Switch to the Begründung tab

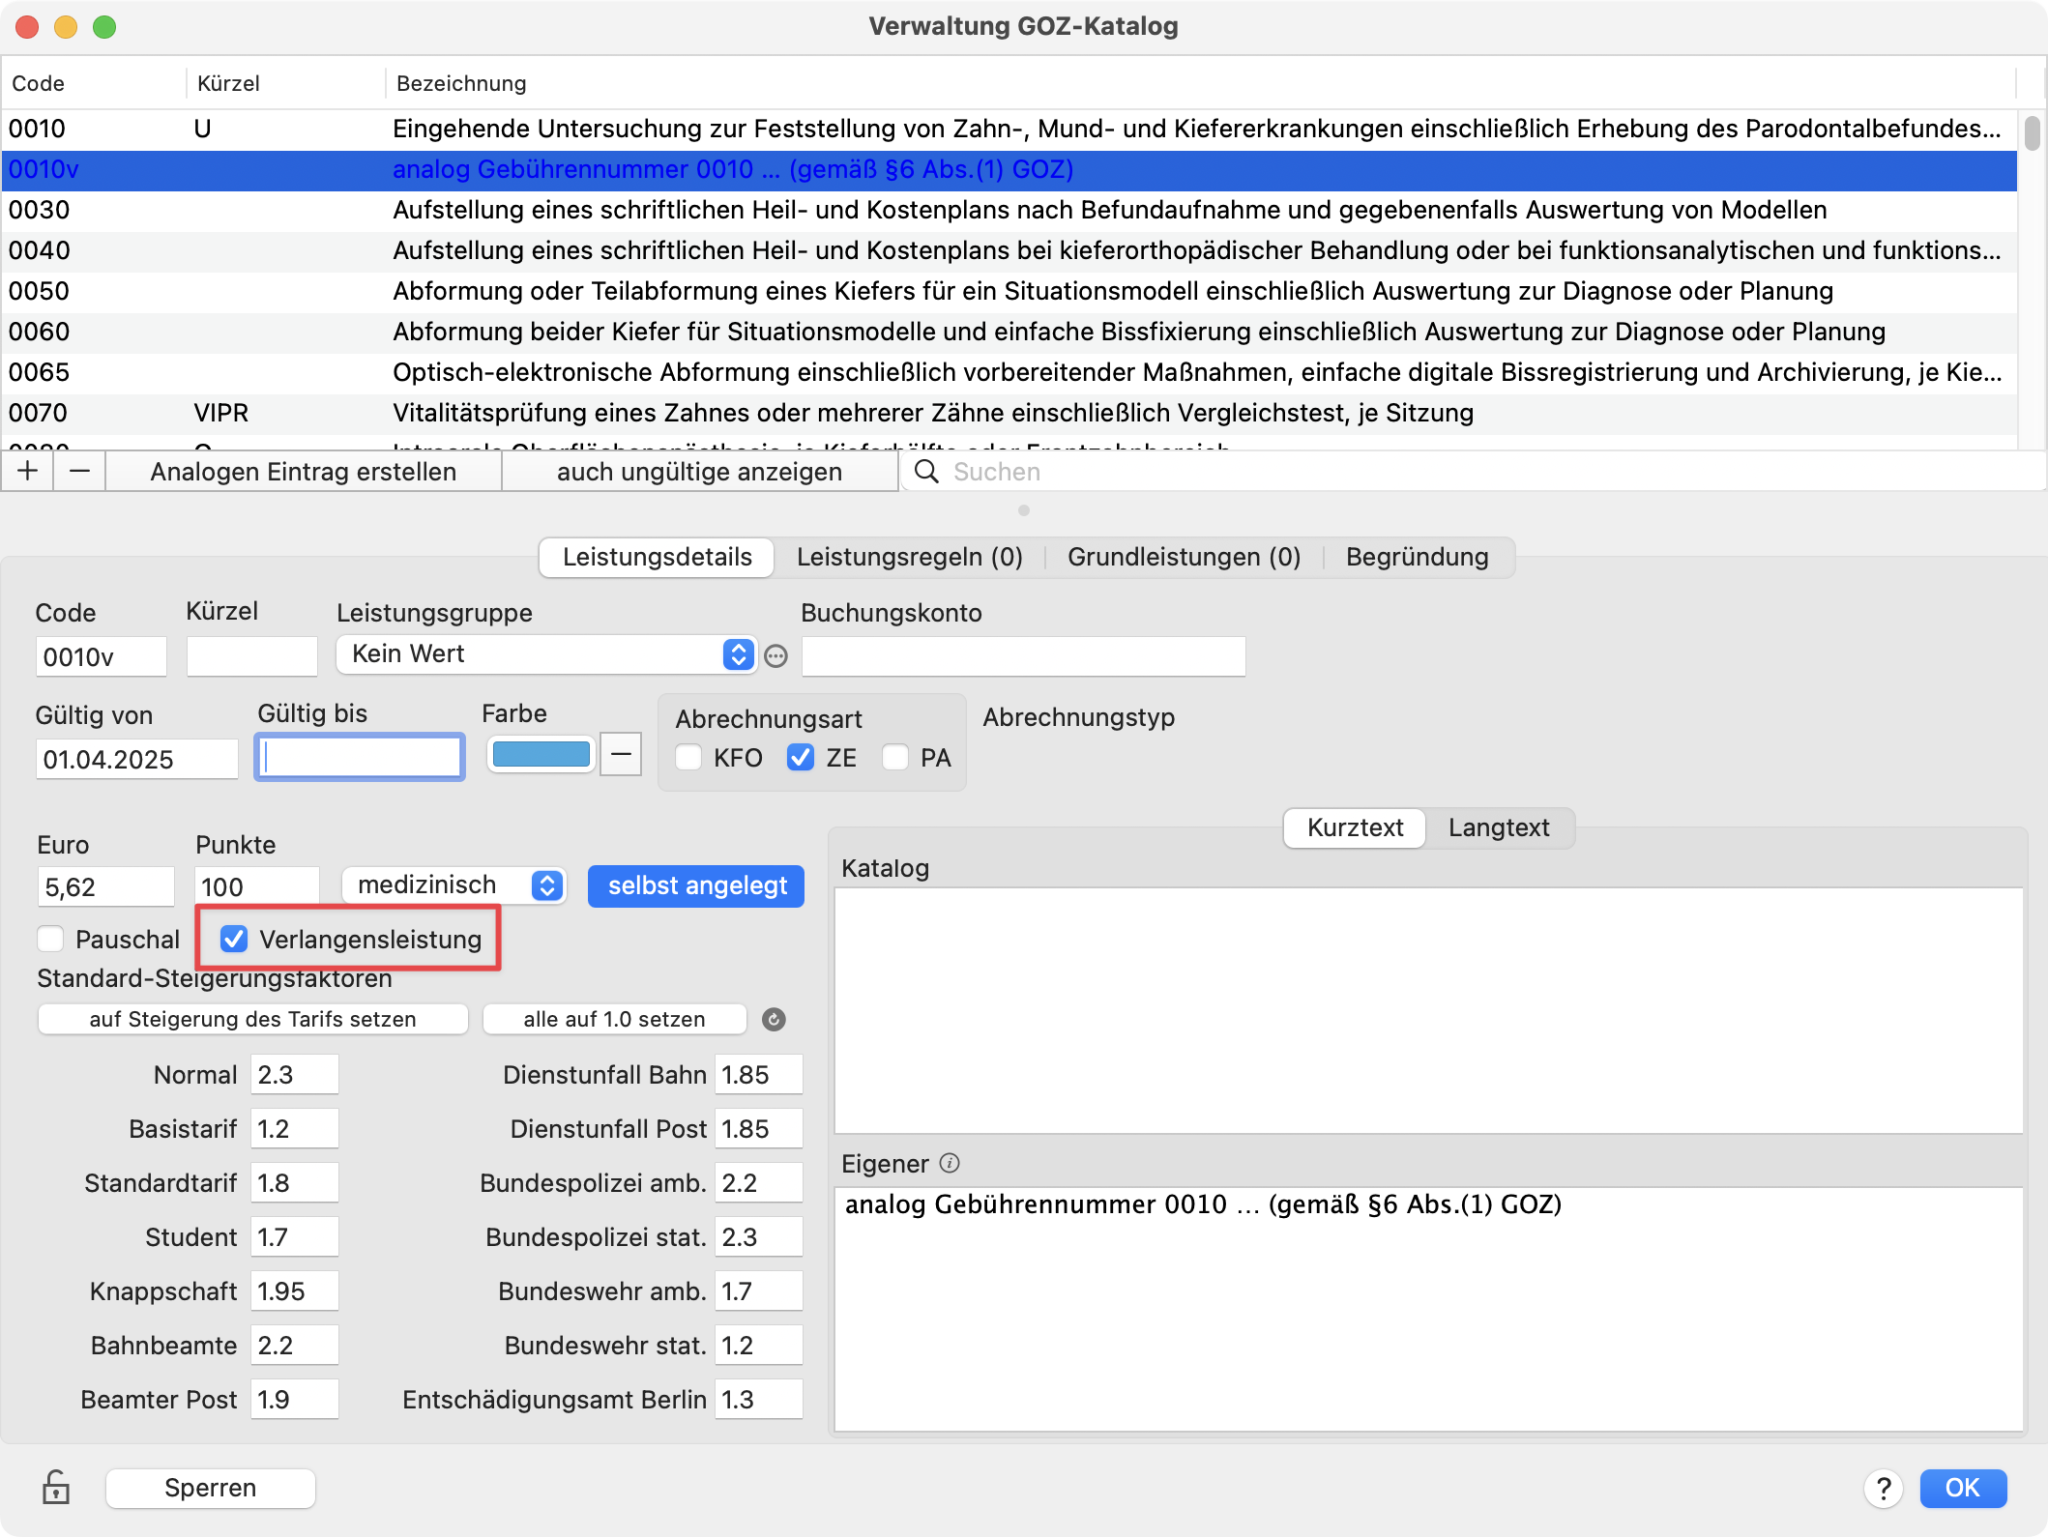pyautogui.click(x=1417, y=557)
